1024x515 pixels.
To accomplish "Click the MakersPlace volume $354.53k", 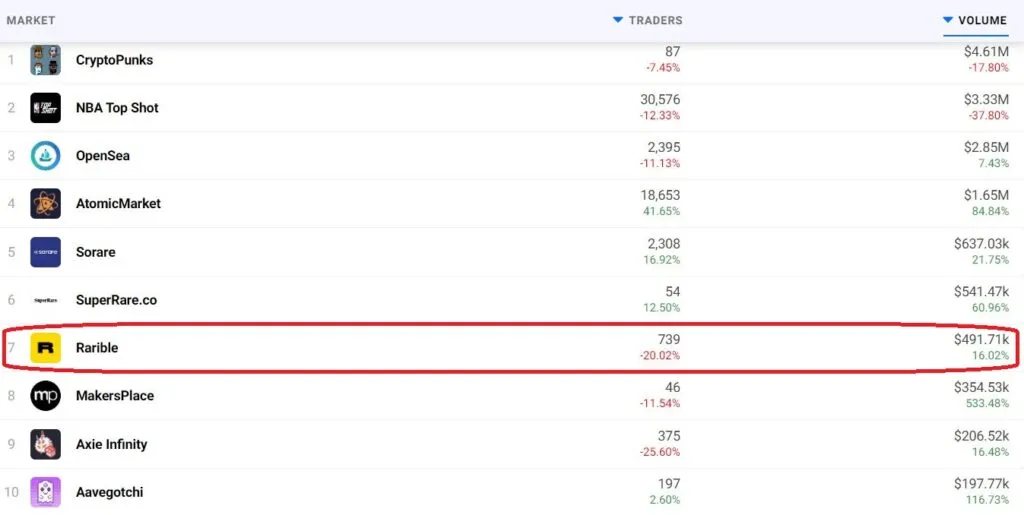I will [x=982, y=388].
